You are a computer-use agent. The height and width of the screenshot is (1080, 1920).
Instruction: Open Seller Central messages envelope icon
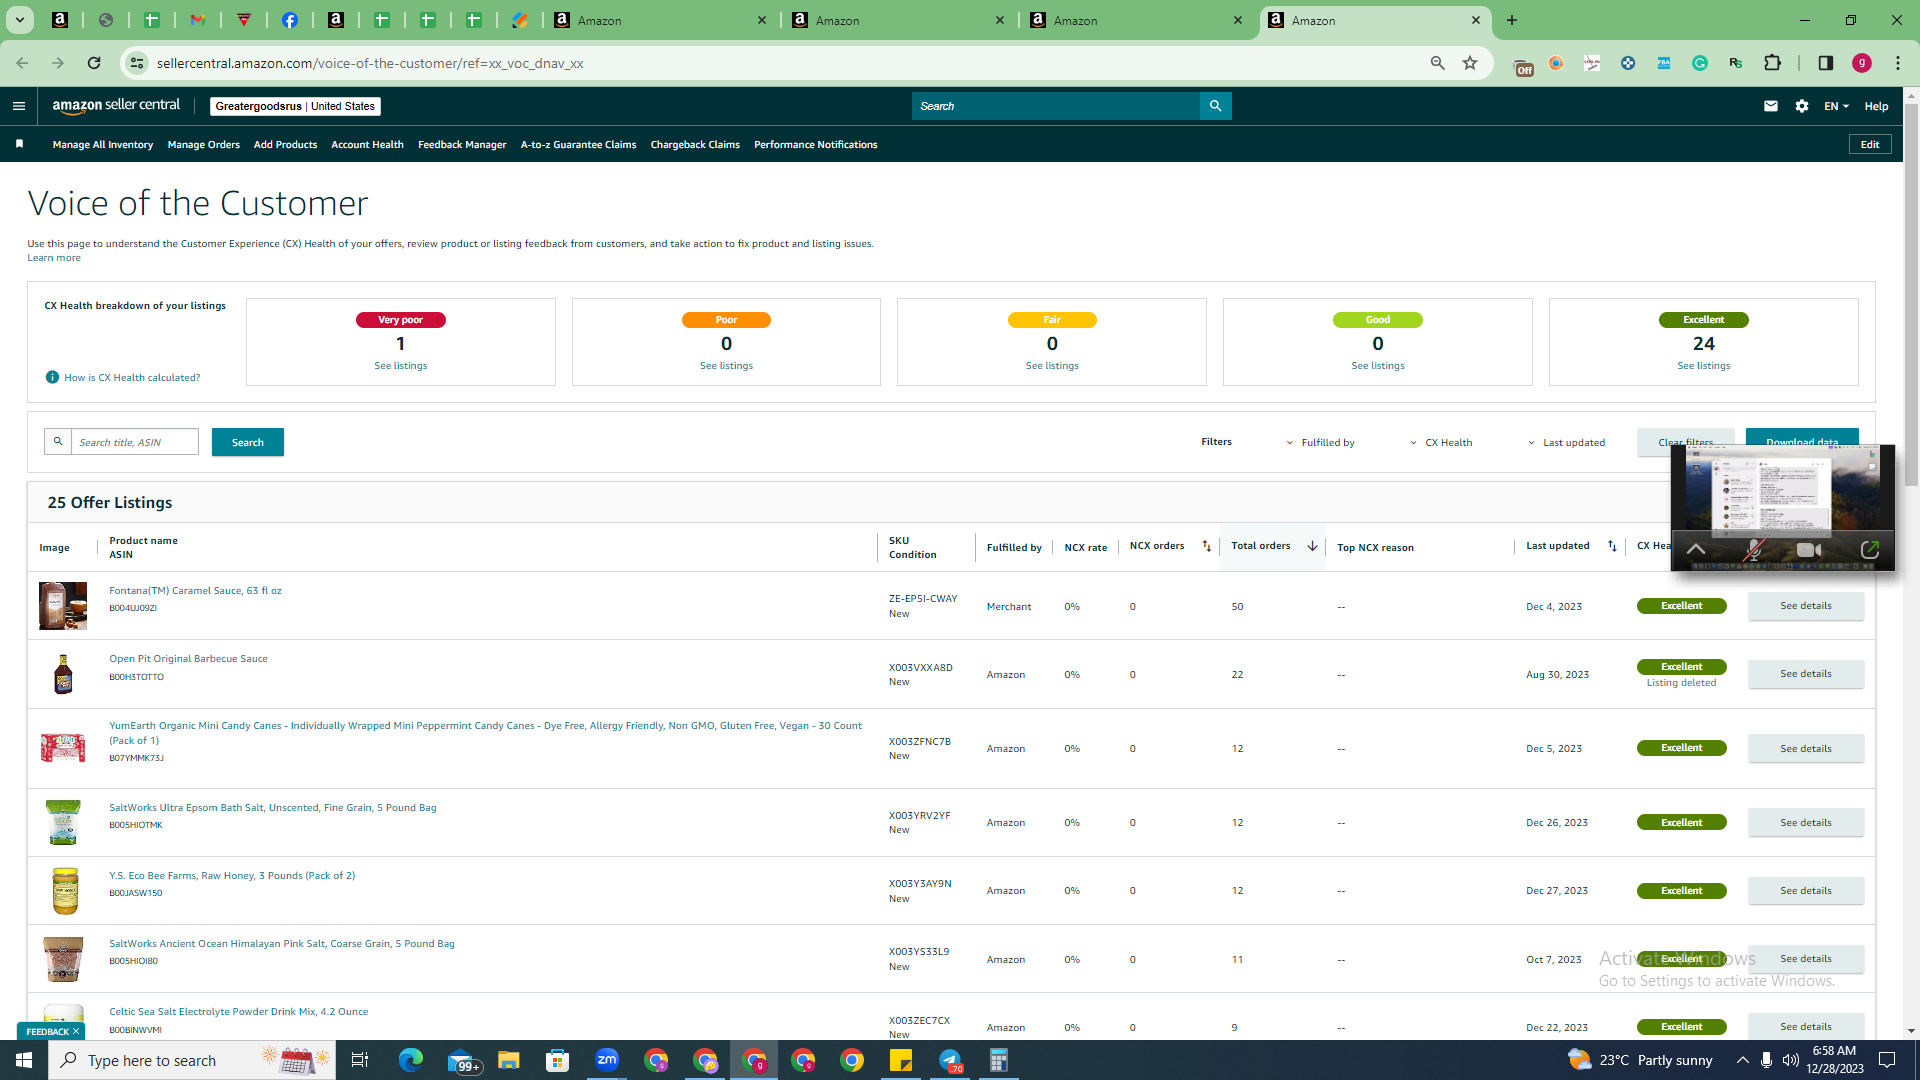(x=1771, y=106)
